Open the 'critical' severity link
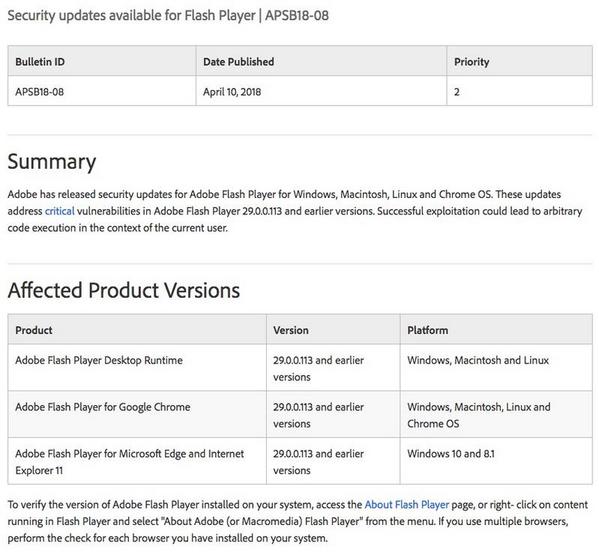 point(60,211)
